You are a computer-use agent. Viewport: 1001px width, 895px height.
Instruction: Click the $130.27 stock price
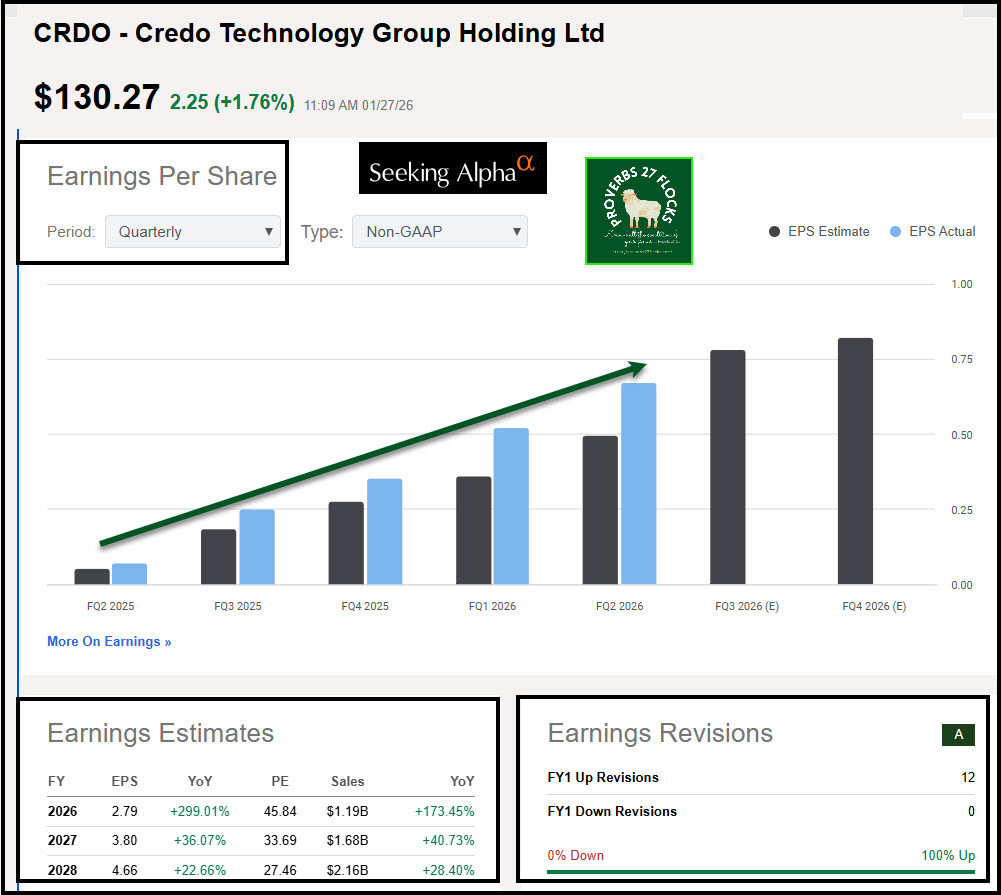tap(96, 97)
